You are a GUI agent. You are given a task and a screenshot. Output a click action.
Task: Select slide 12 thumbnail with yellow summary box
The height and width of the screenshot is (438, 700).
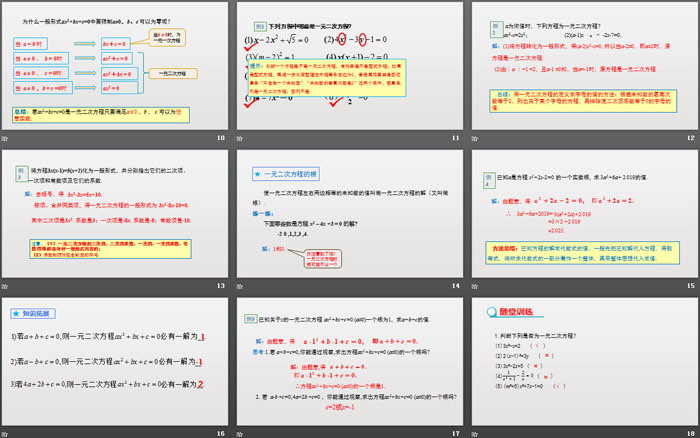tap(584, 64)
